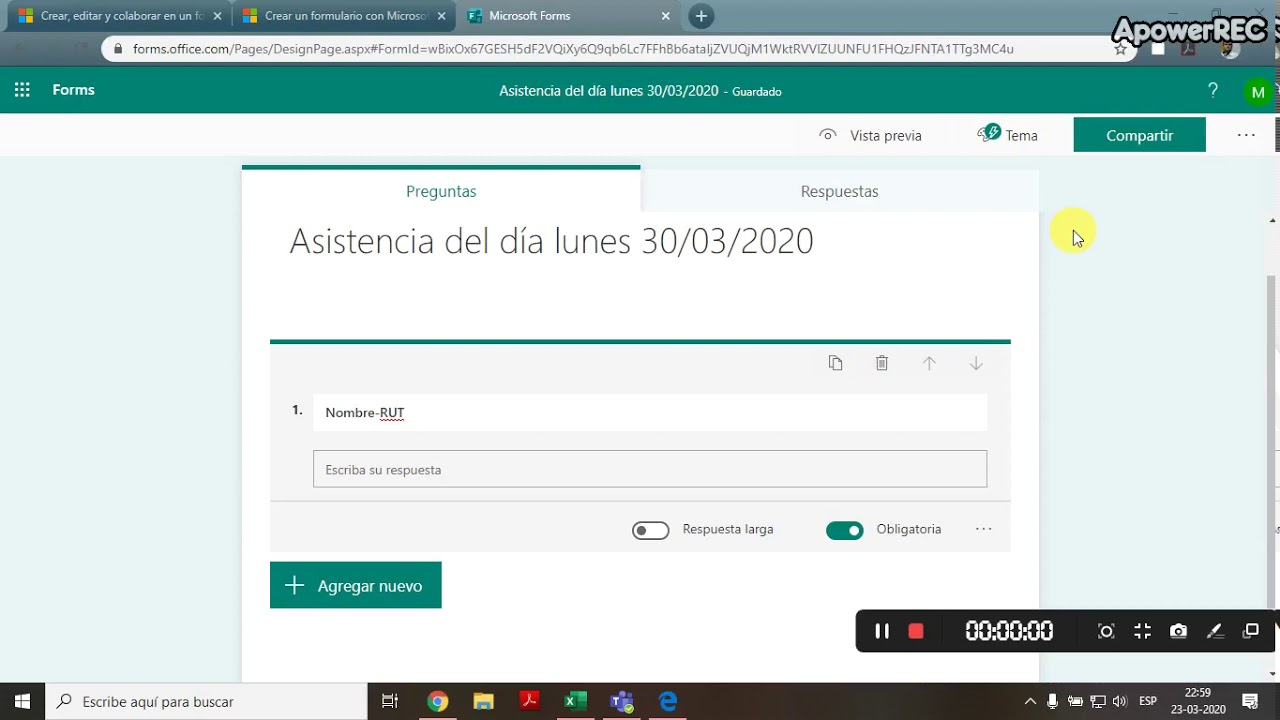Click the Escriba su respuesta answer box
The image size is (1280, 720).
[x=650, y=469]
